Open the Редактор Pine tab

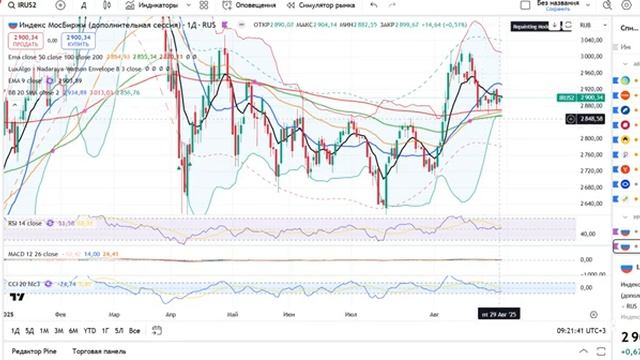click(34, 351)
